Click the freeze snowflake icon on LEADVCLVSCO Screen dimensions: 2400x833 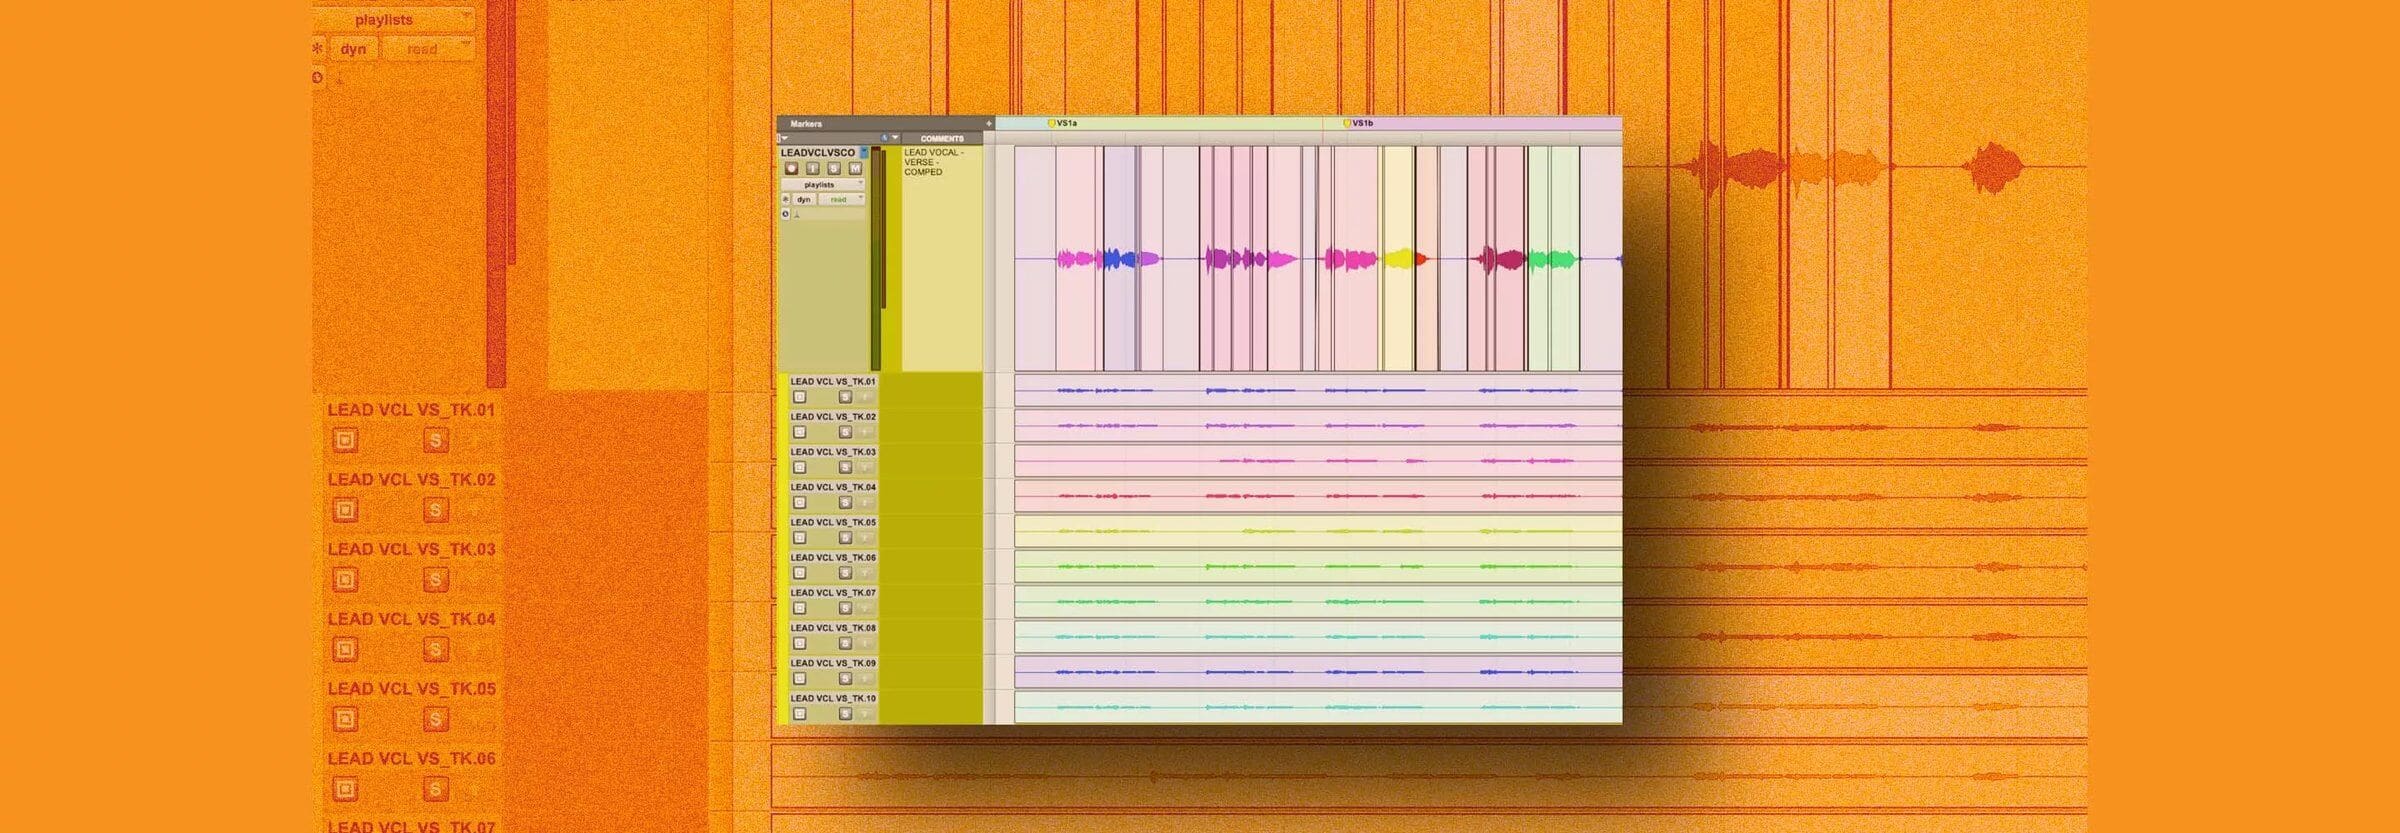point(785,199)
